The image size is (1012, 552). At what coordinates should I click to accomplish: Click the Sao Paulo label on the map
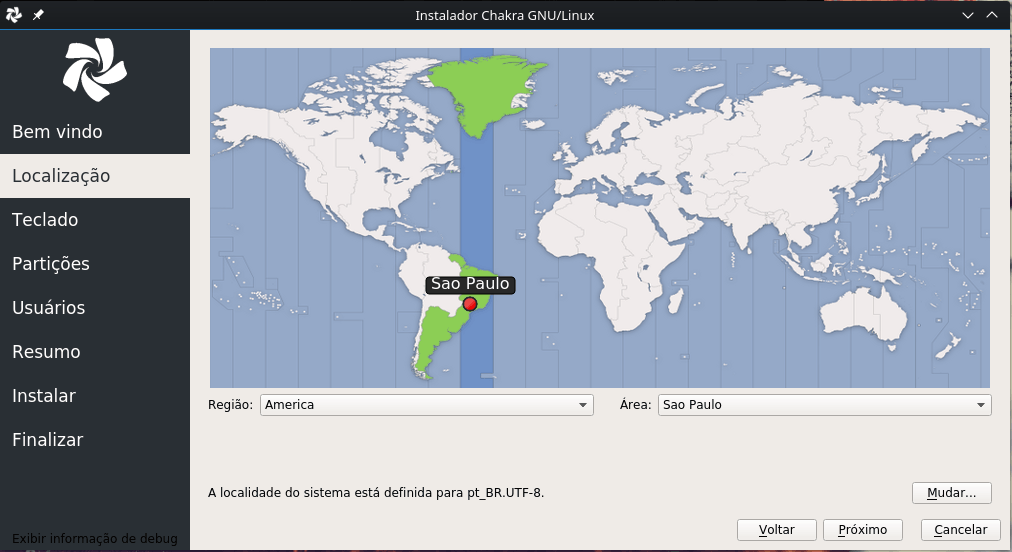tap(470, 284)
